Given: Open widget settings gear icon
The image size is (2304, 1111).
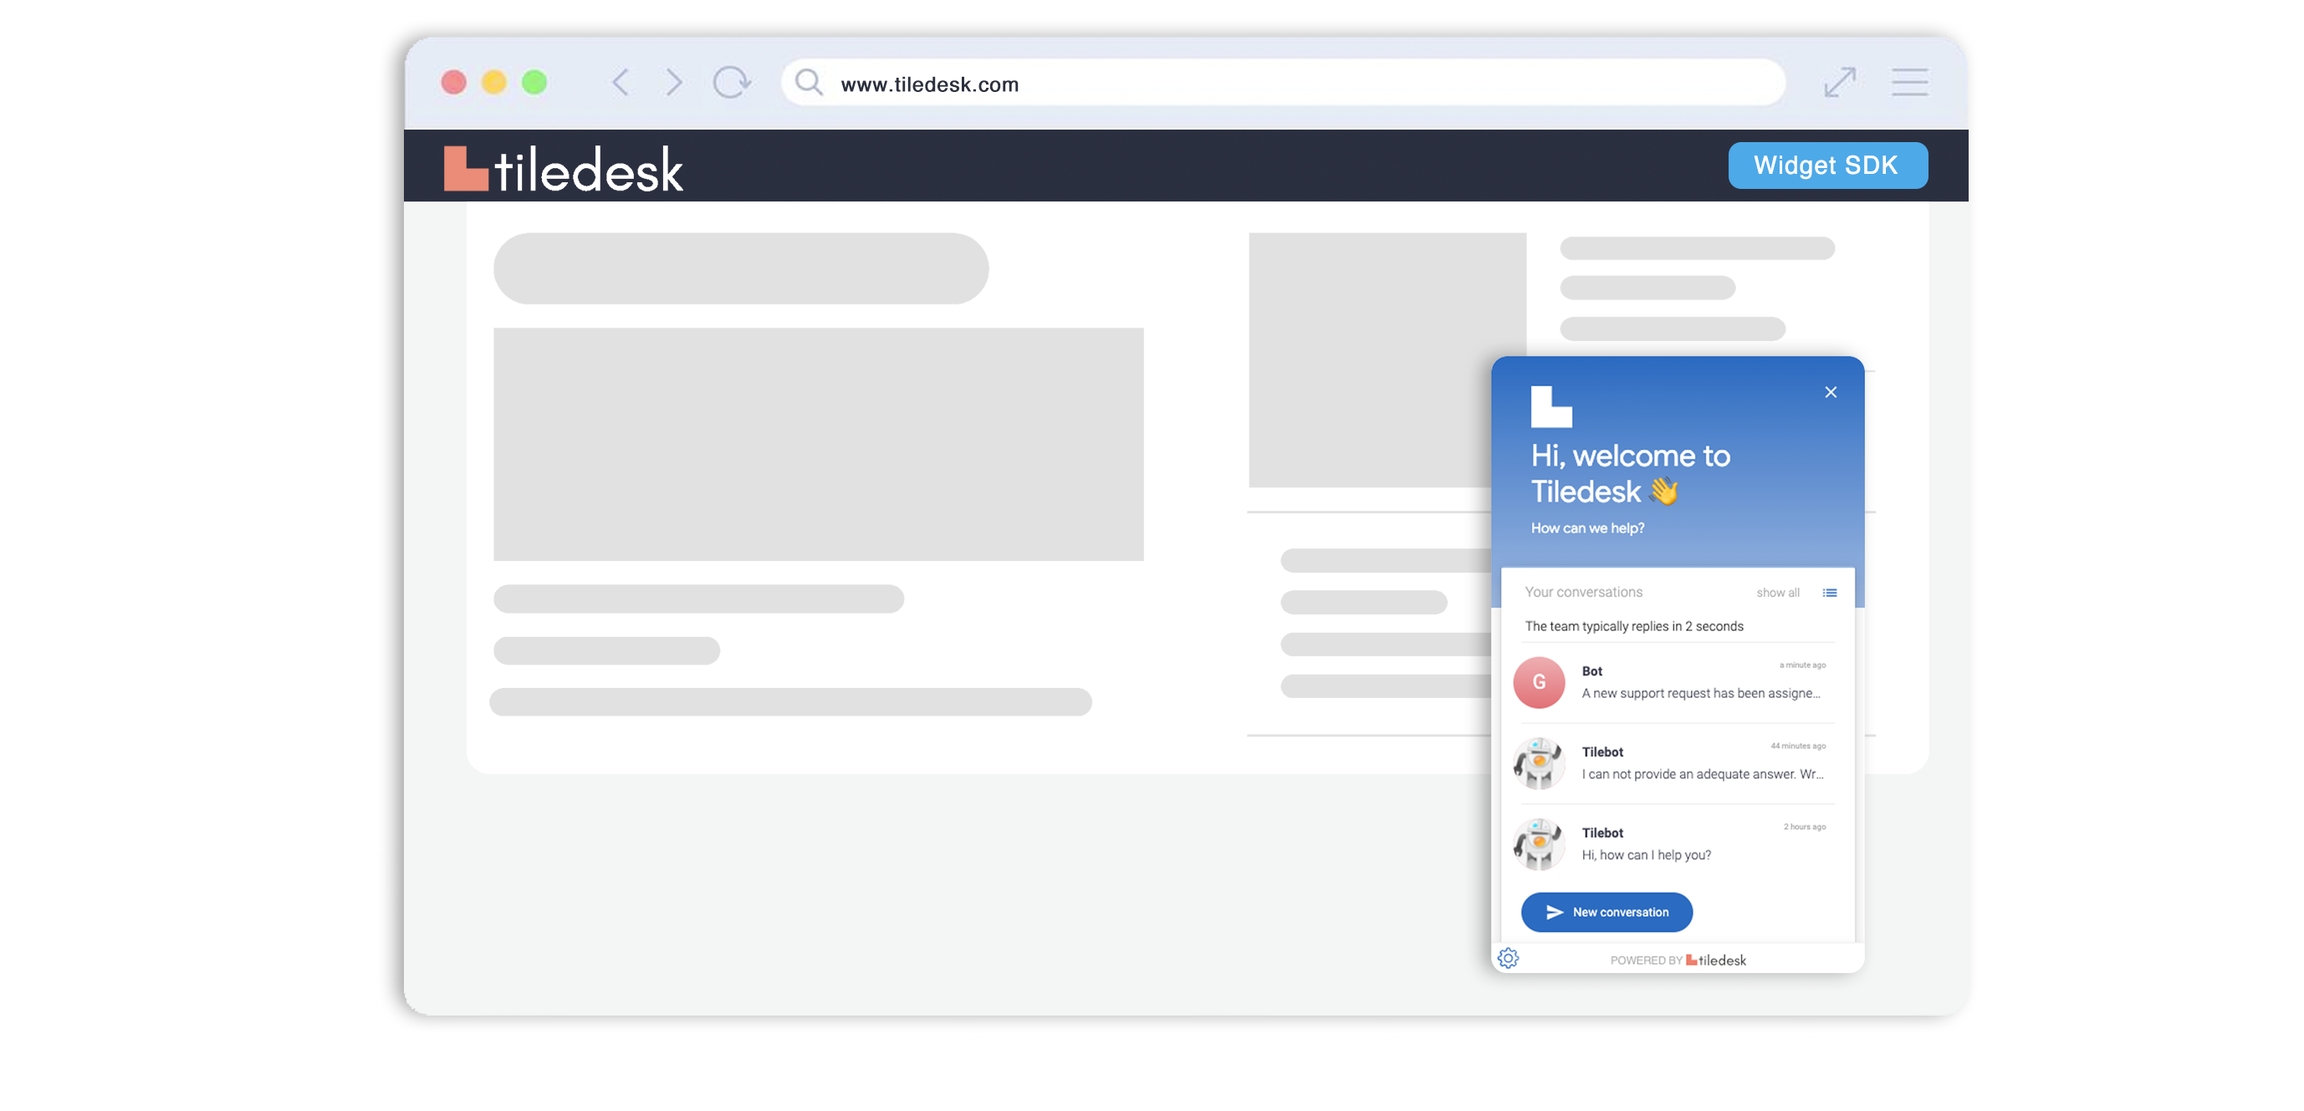Looking at the screenshot, I should [1508, 958].
